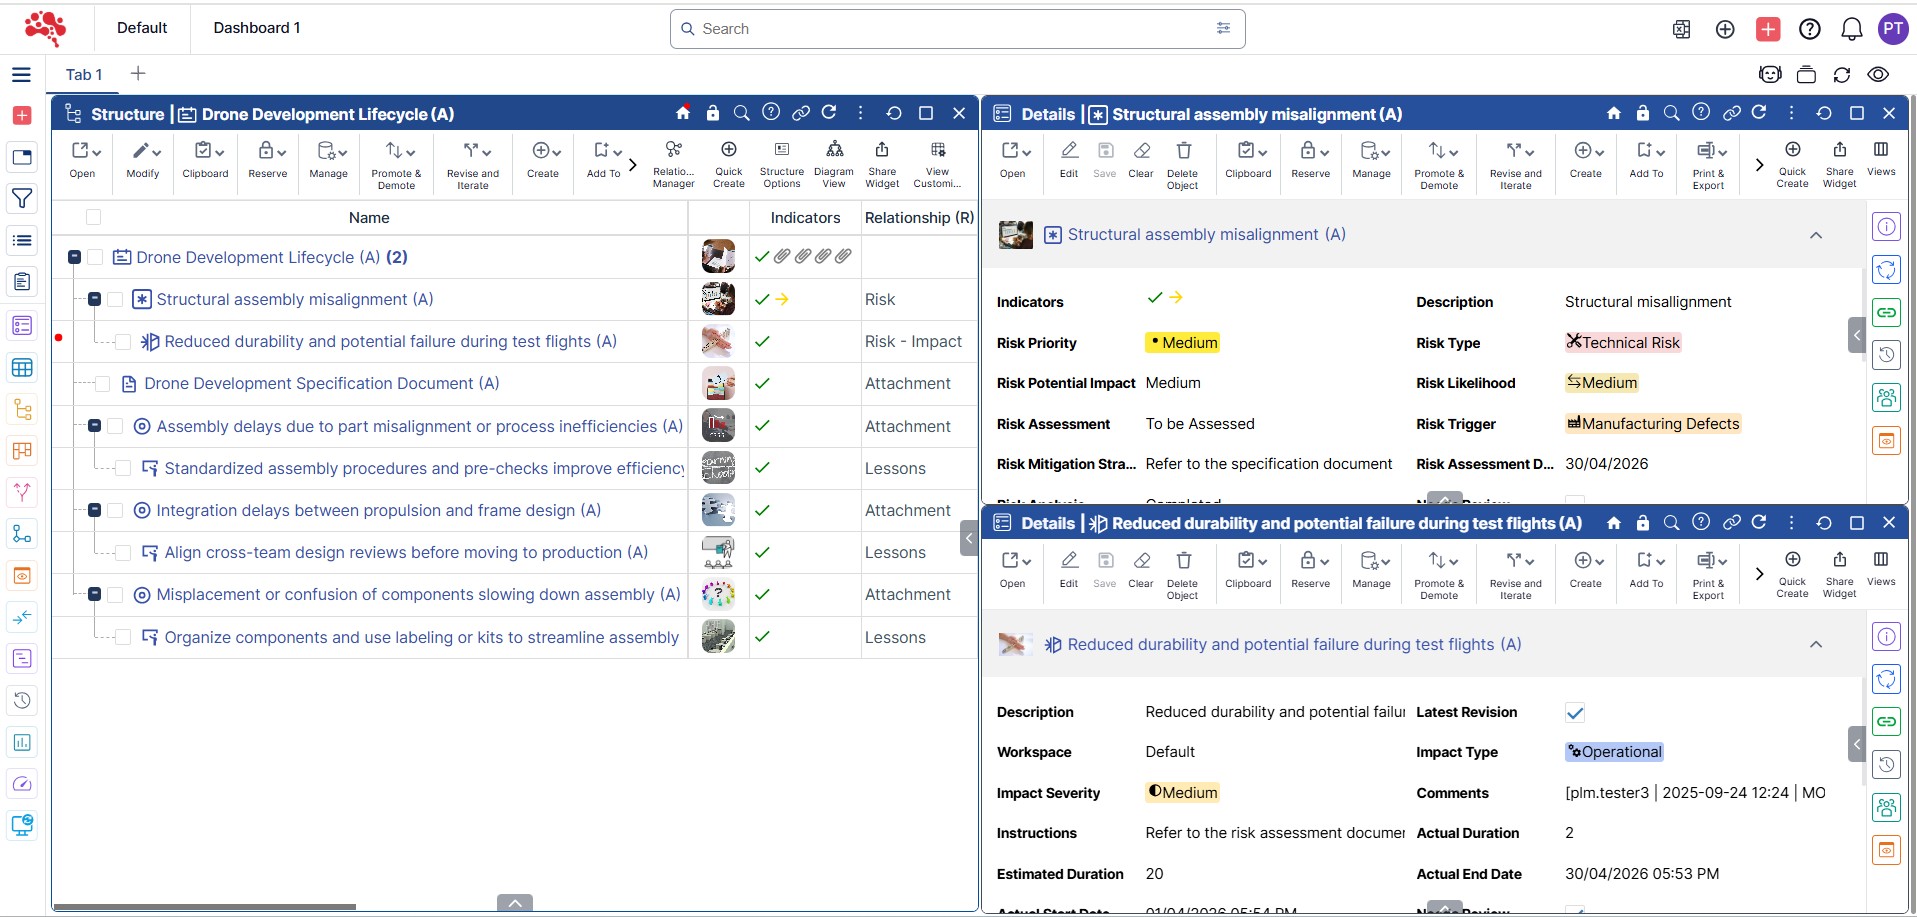Open Drone Development Specification Document link
This screenshot has height=917, width=1917.
321,384
